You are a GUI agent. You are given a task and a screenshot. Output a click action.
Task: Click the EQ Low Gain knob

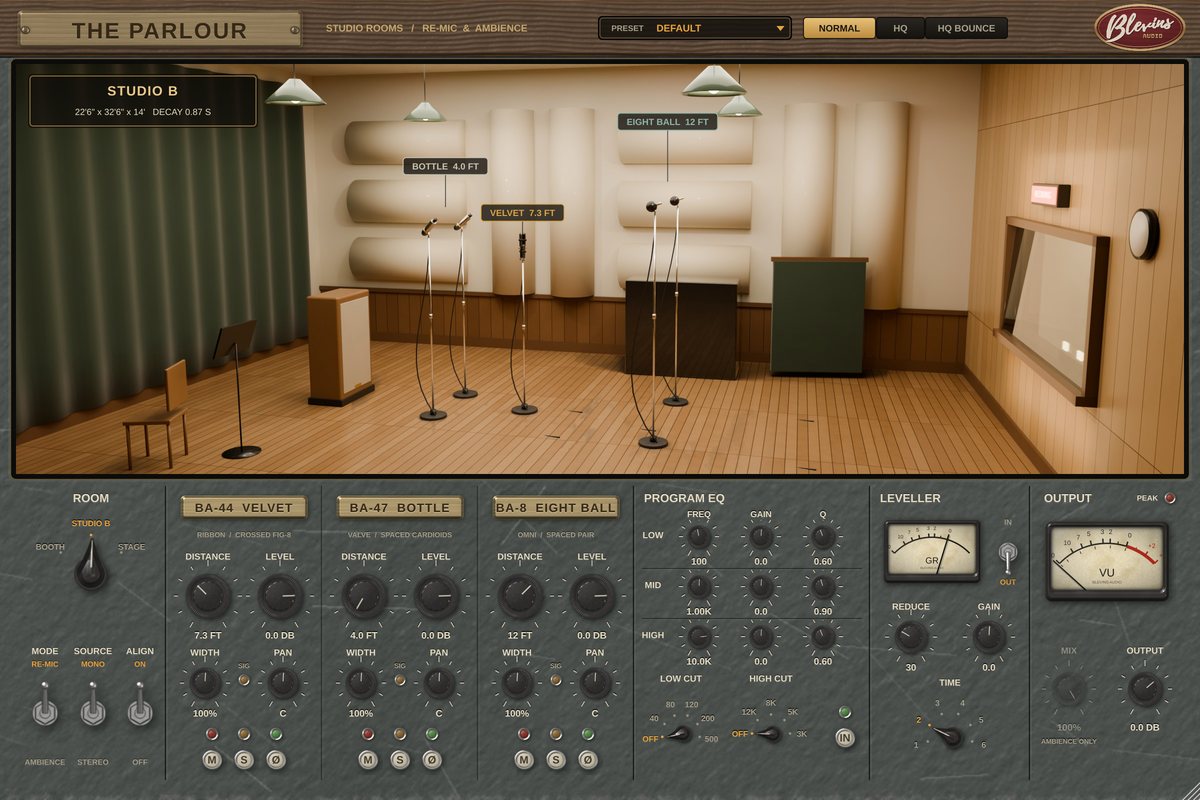pyautogui.click(x=761, y=537)
